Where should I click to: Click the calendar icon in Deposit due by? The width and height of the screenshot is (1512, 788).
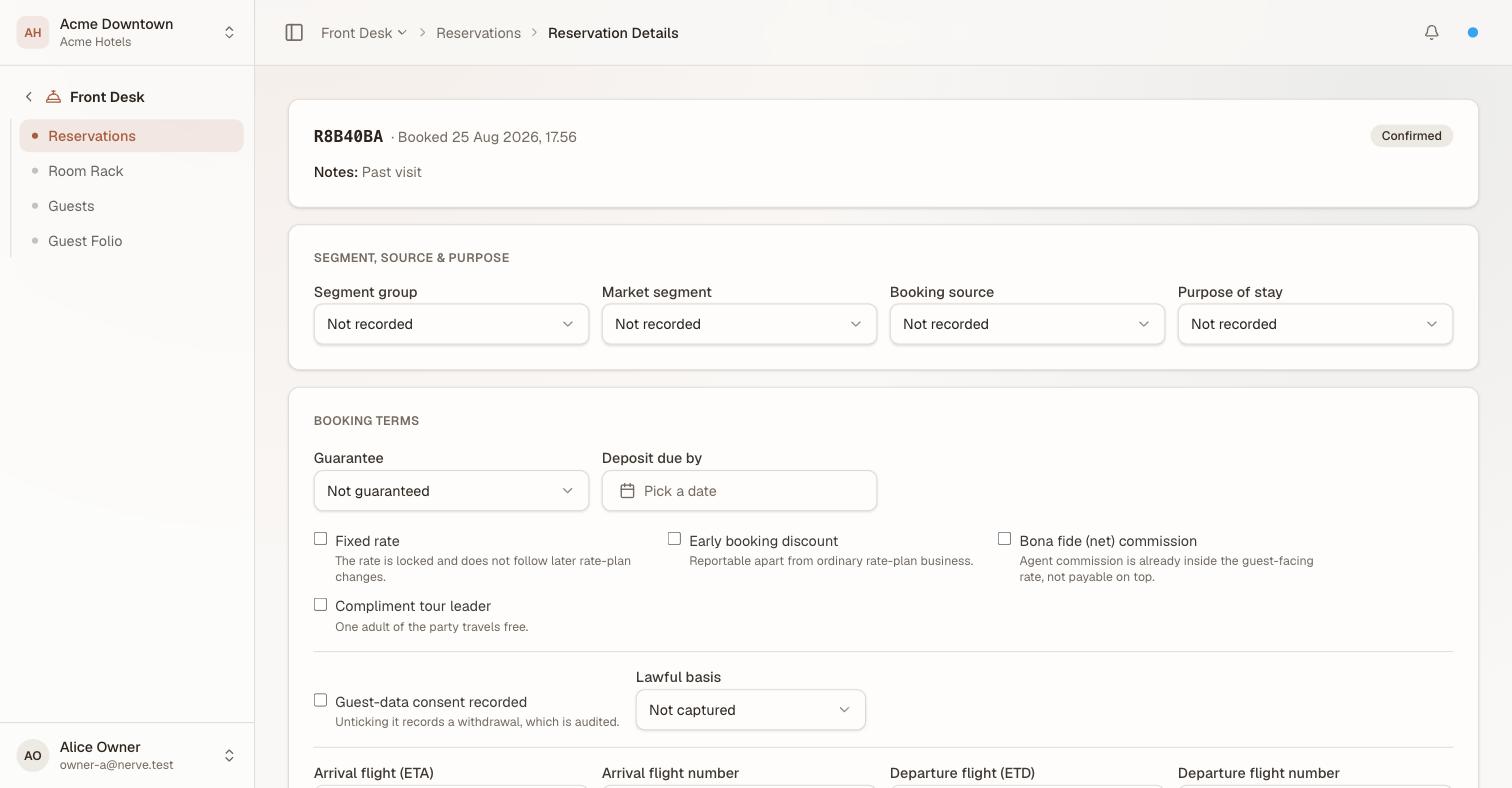627,491
